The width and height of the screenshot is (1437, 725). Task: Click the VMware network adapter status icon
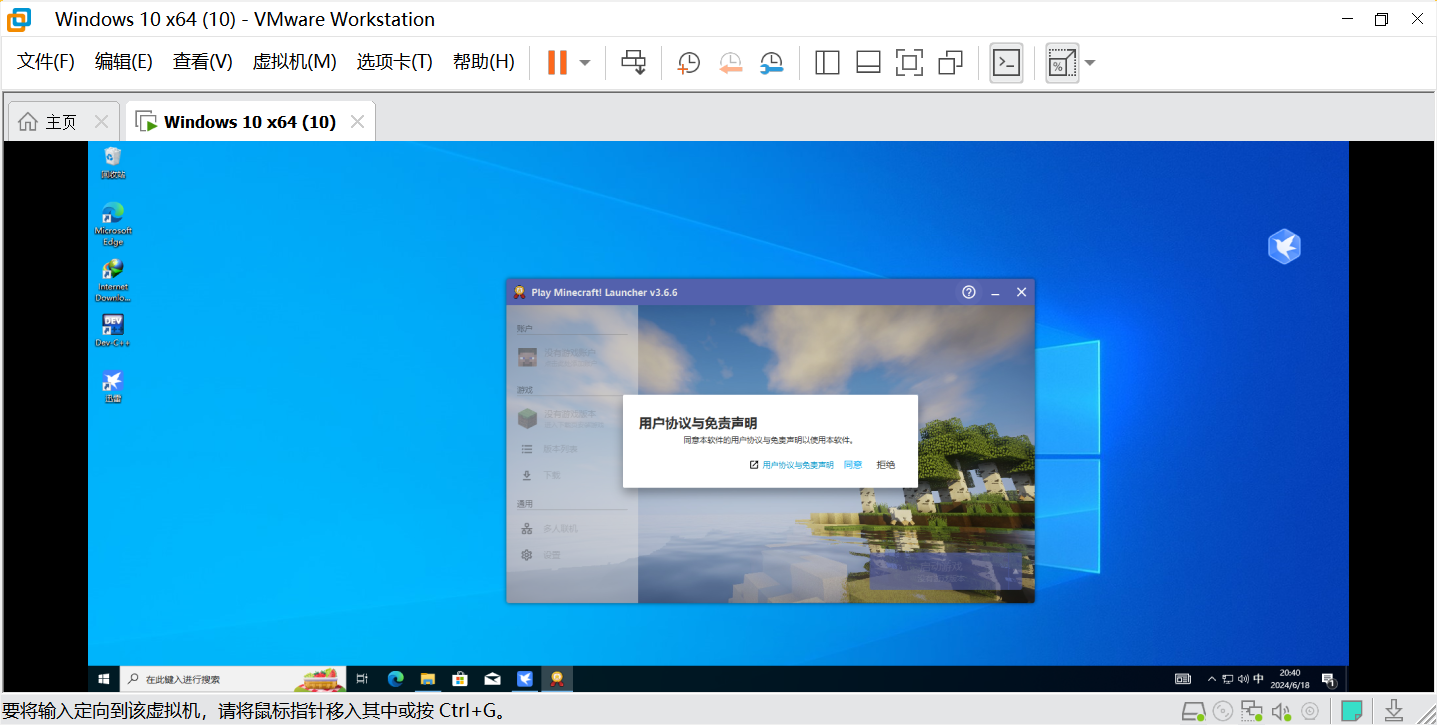tap(1251, 711)
